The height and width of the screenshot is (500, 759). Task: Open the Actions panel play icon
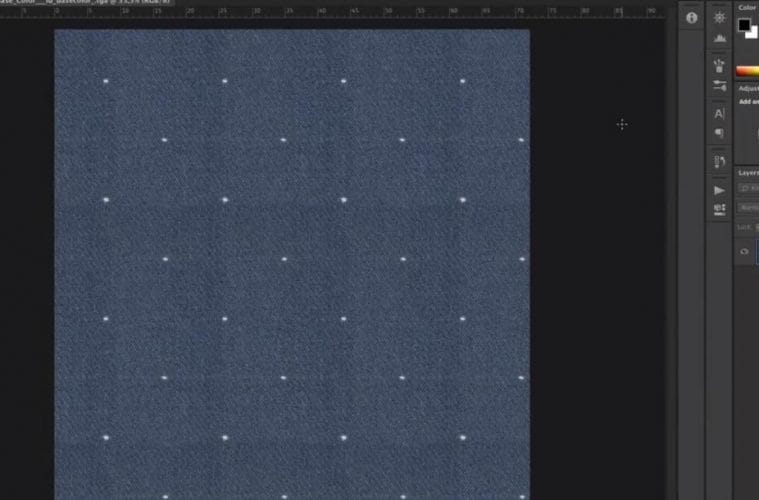[719, 190]
